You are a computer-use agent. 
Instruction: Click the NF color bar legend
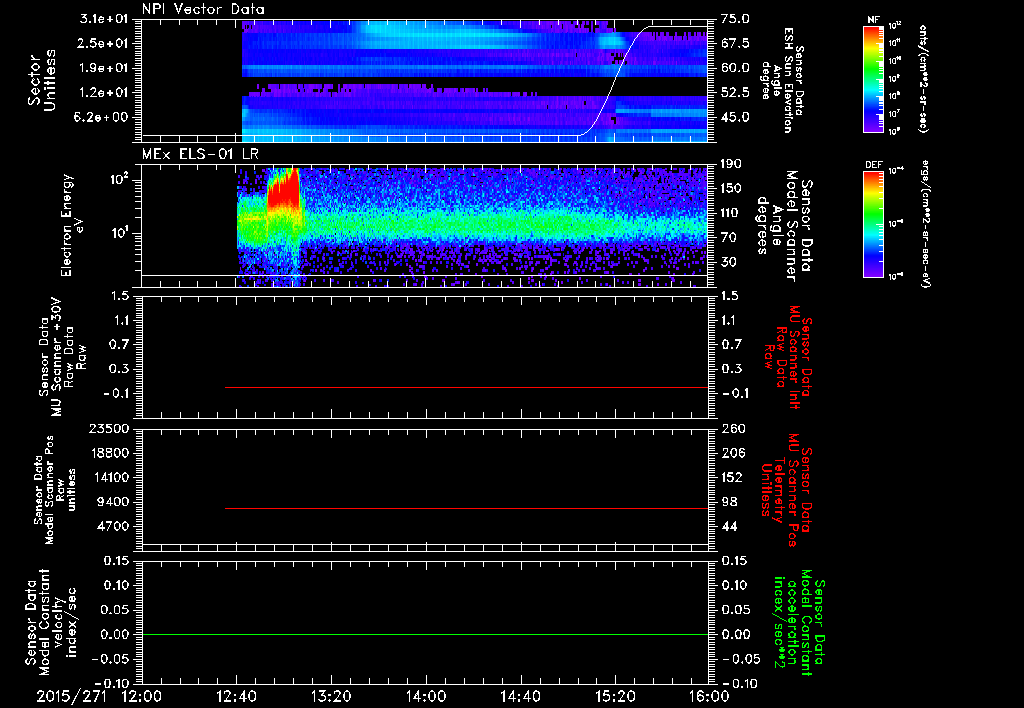(x=873, y=79)
